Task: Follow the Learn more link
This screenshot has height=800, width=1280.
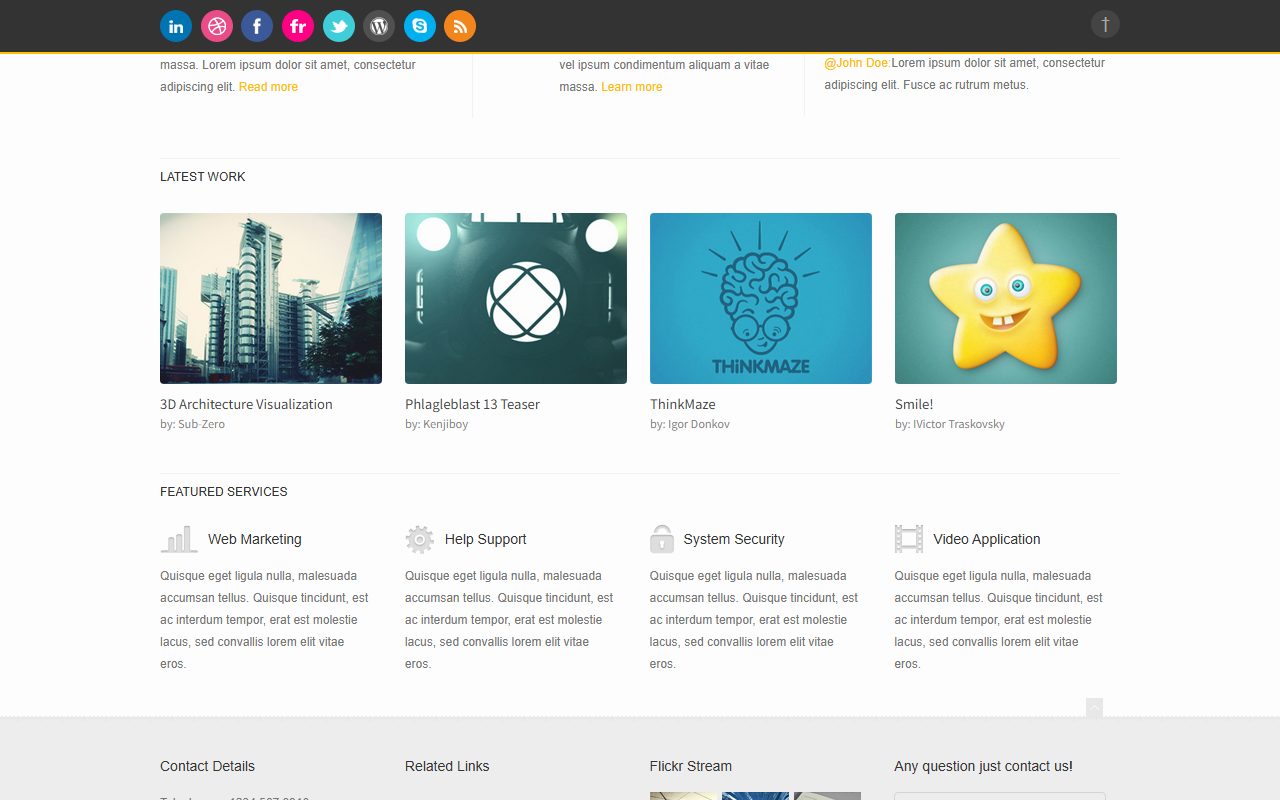Action: [x=631, y=87]
